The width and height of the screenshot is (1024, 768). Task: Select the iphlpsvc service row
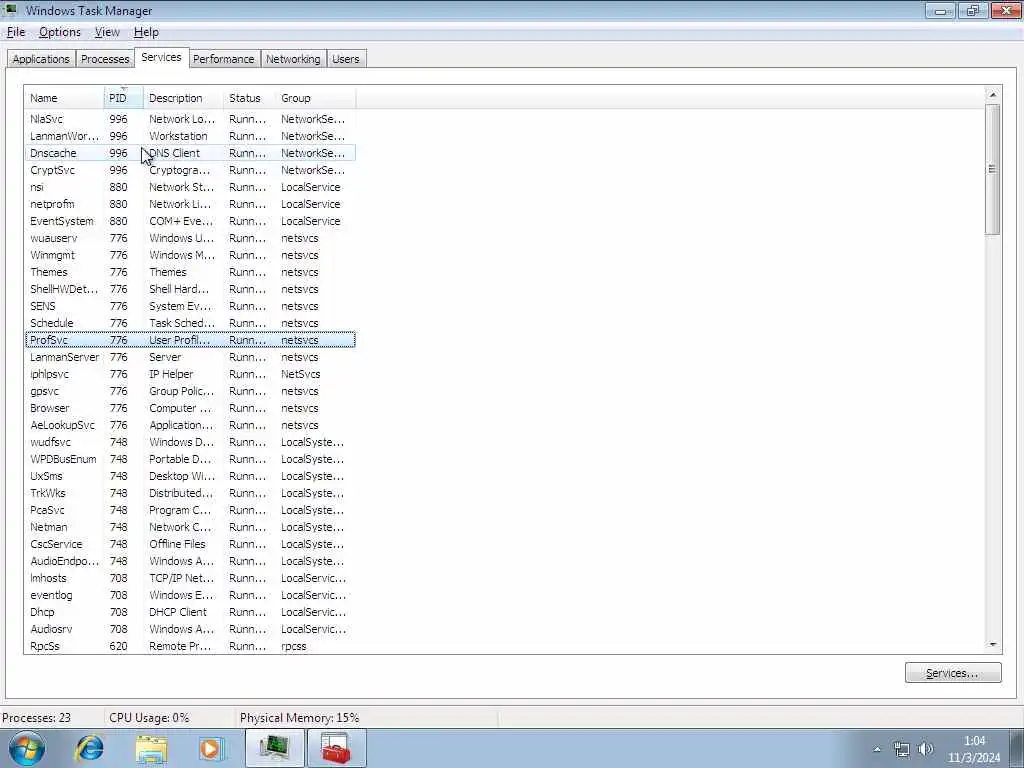coord(190,374)
